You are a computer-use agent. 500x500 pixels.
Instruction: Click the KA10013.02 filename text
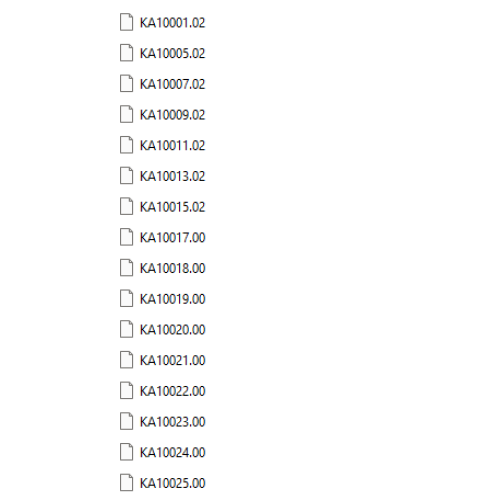point(172,176)
